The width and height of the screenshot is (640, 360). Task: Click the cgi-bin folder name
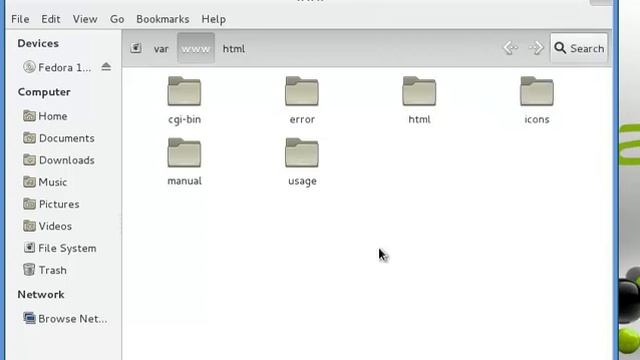(184, 120)
